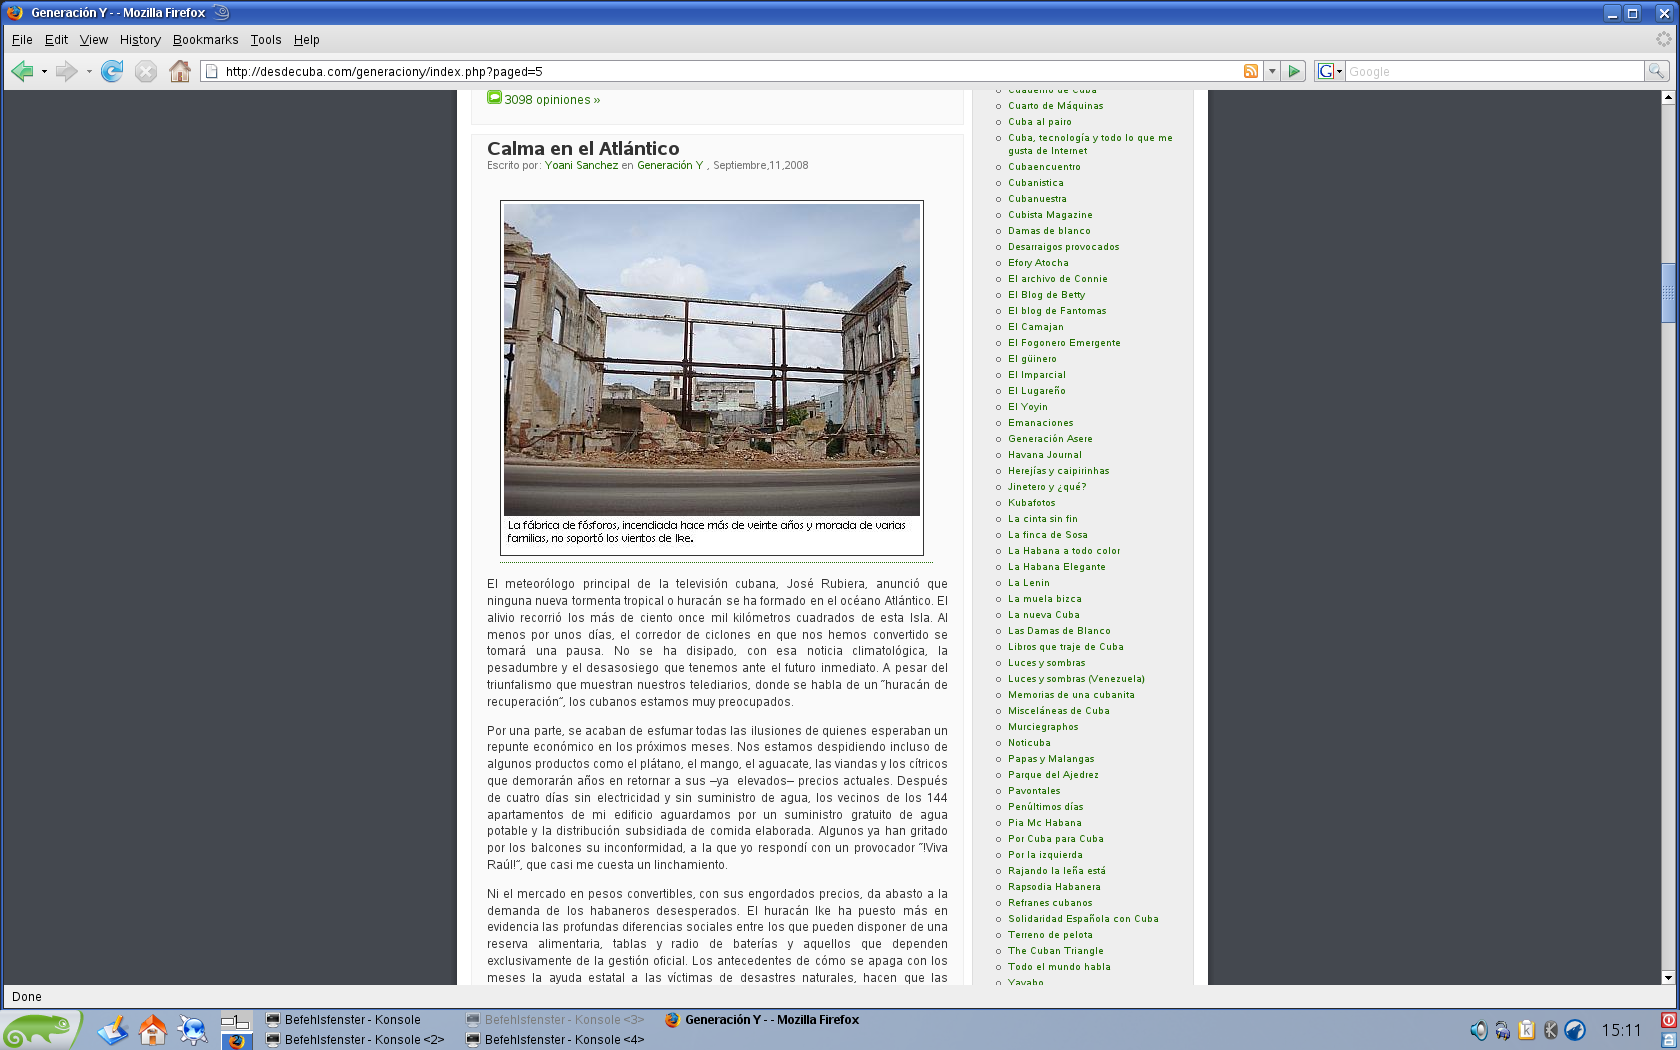Open the volume speaker tray icon
The width and height of the screenshot is (1680, 1050).
1478,1030
